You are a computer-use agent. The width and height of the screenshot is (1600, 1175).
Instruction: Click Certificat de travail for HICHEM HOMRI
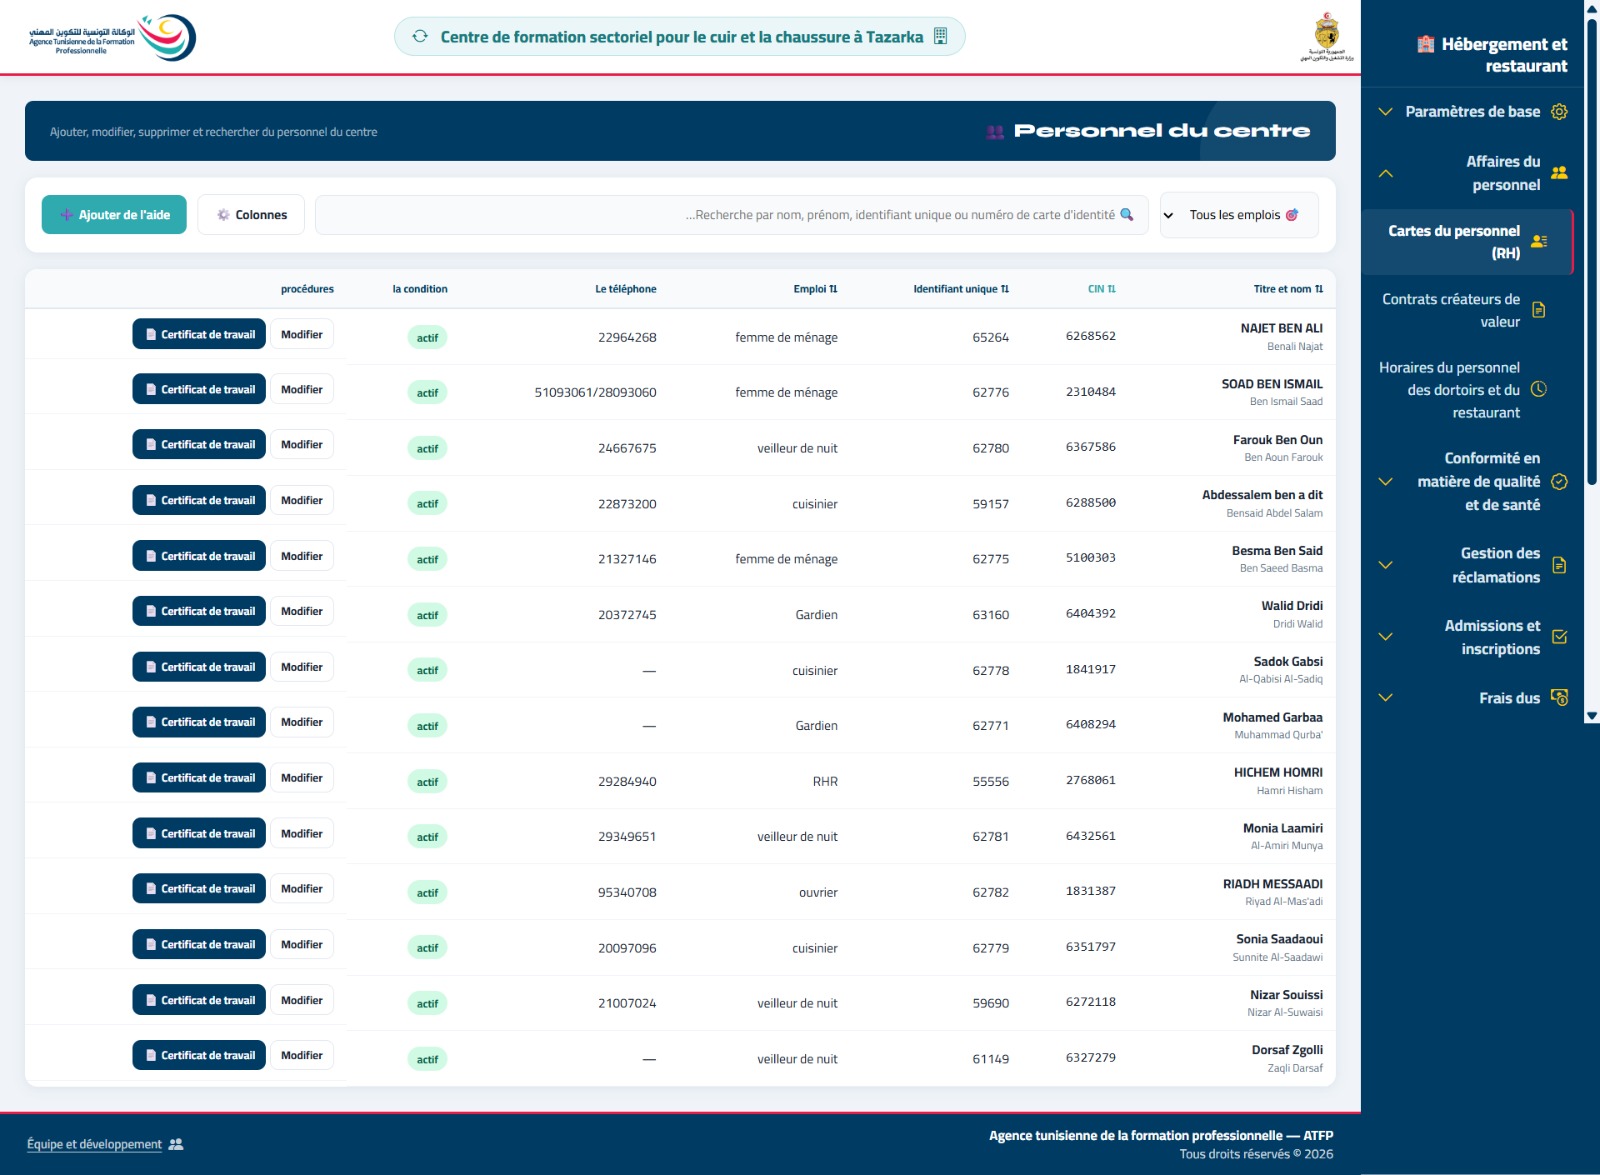pyautogui.click(x=199, y=777)
